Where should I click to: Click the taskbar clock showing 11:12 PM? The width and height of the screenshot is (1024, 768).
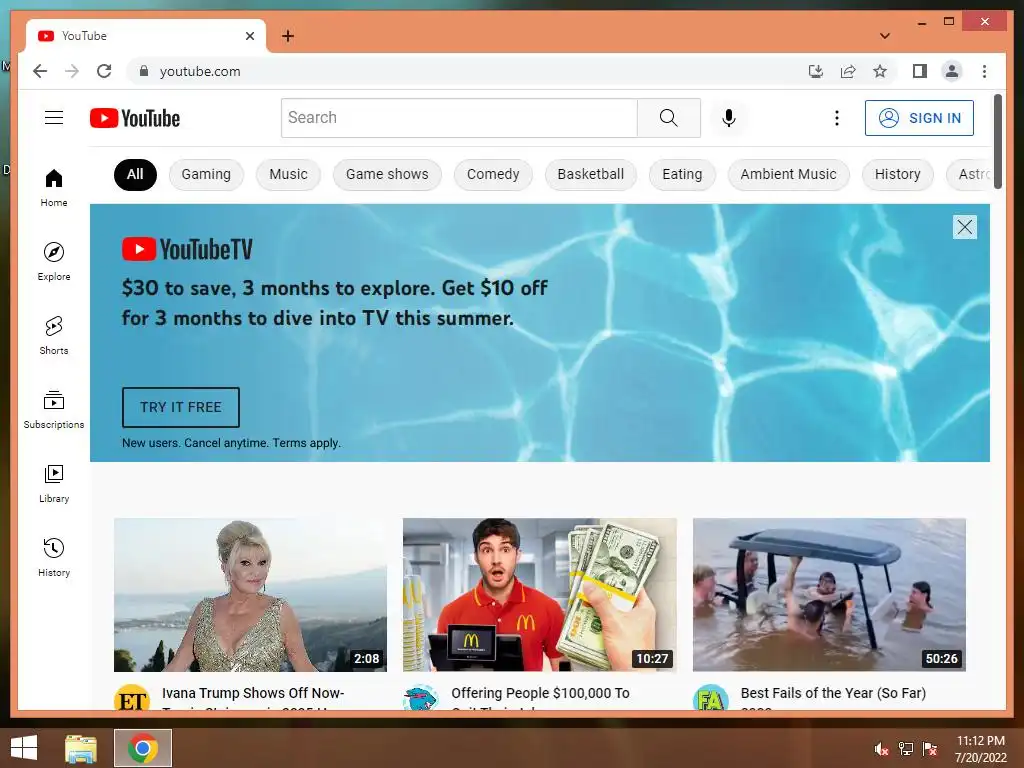(981, 748)
